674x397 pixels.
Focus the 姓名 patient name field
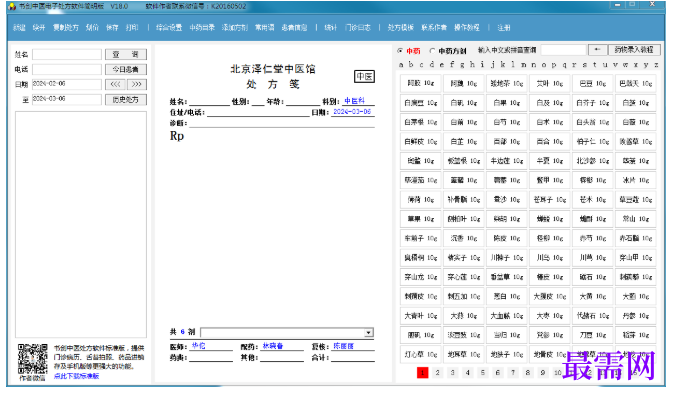[67, 54]
